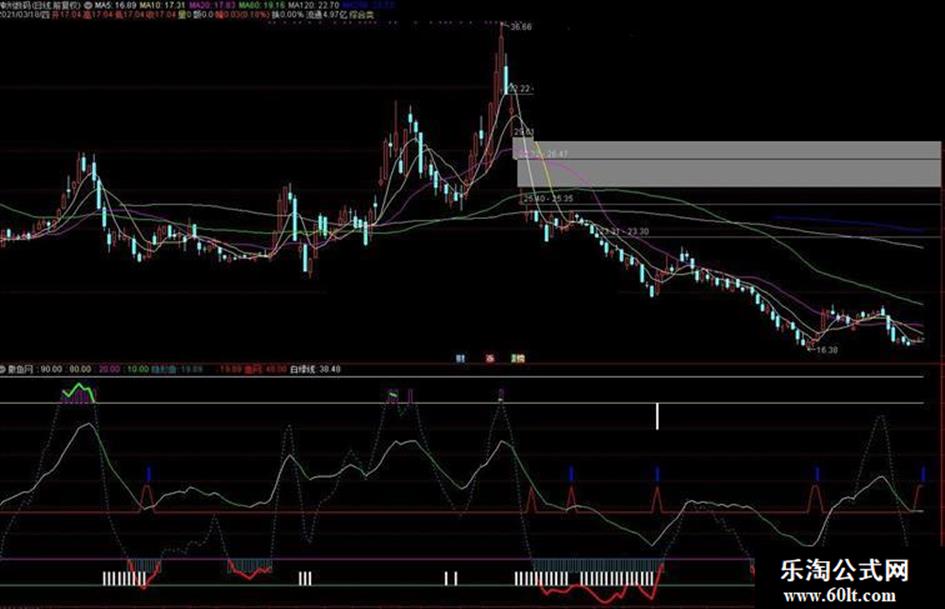
Task: Click the 25.40 - 25.35 gap label
Action: [x=548, y=198]
